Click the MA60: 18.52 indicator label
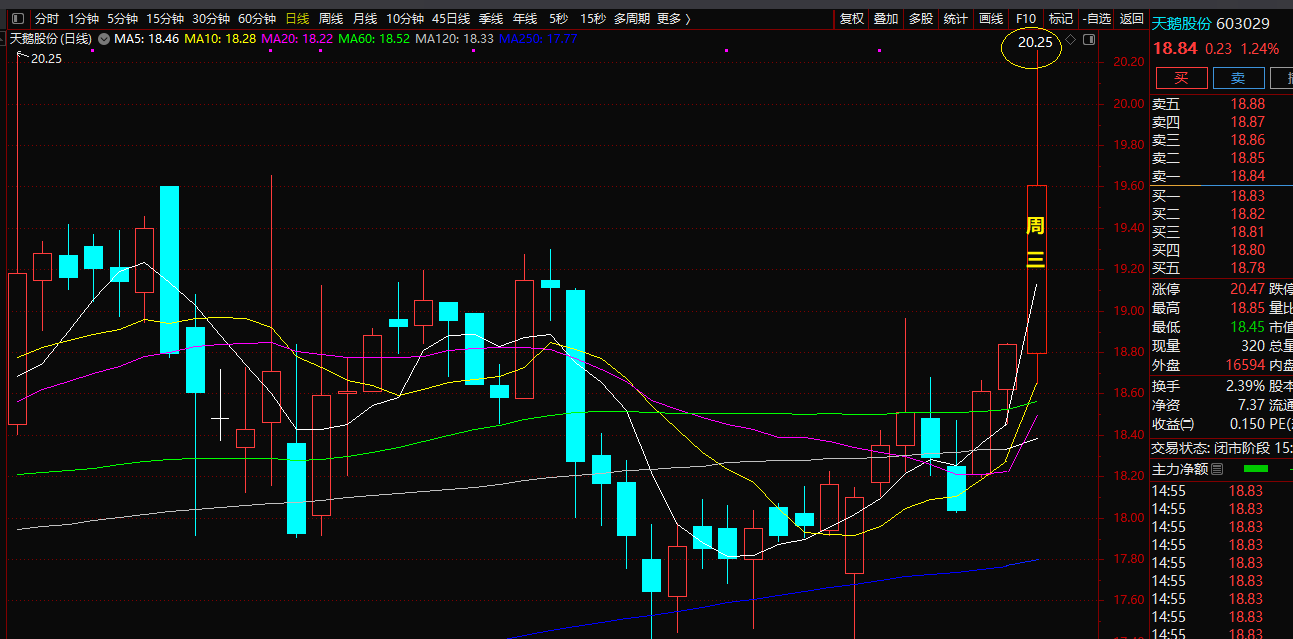Viewport: 1293px width, 639px height. pos(374,39)
